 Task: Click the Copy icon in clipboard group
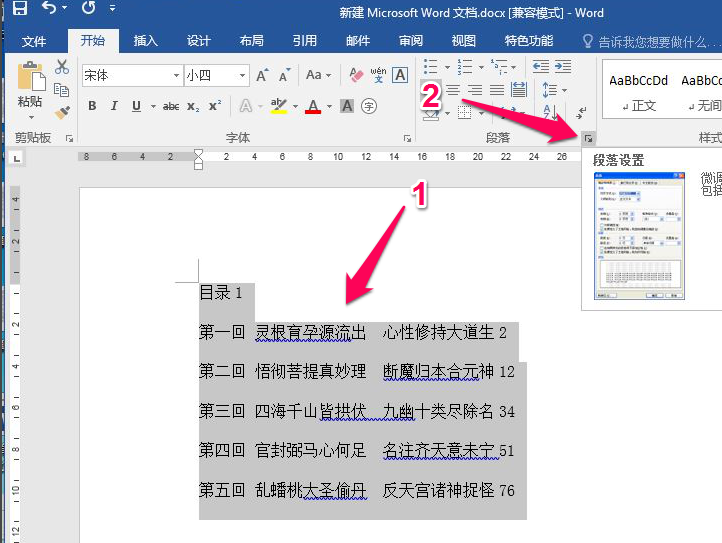point(62,90)
